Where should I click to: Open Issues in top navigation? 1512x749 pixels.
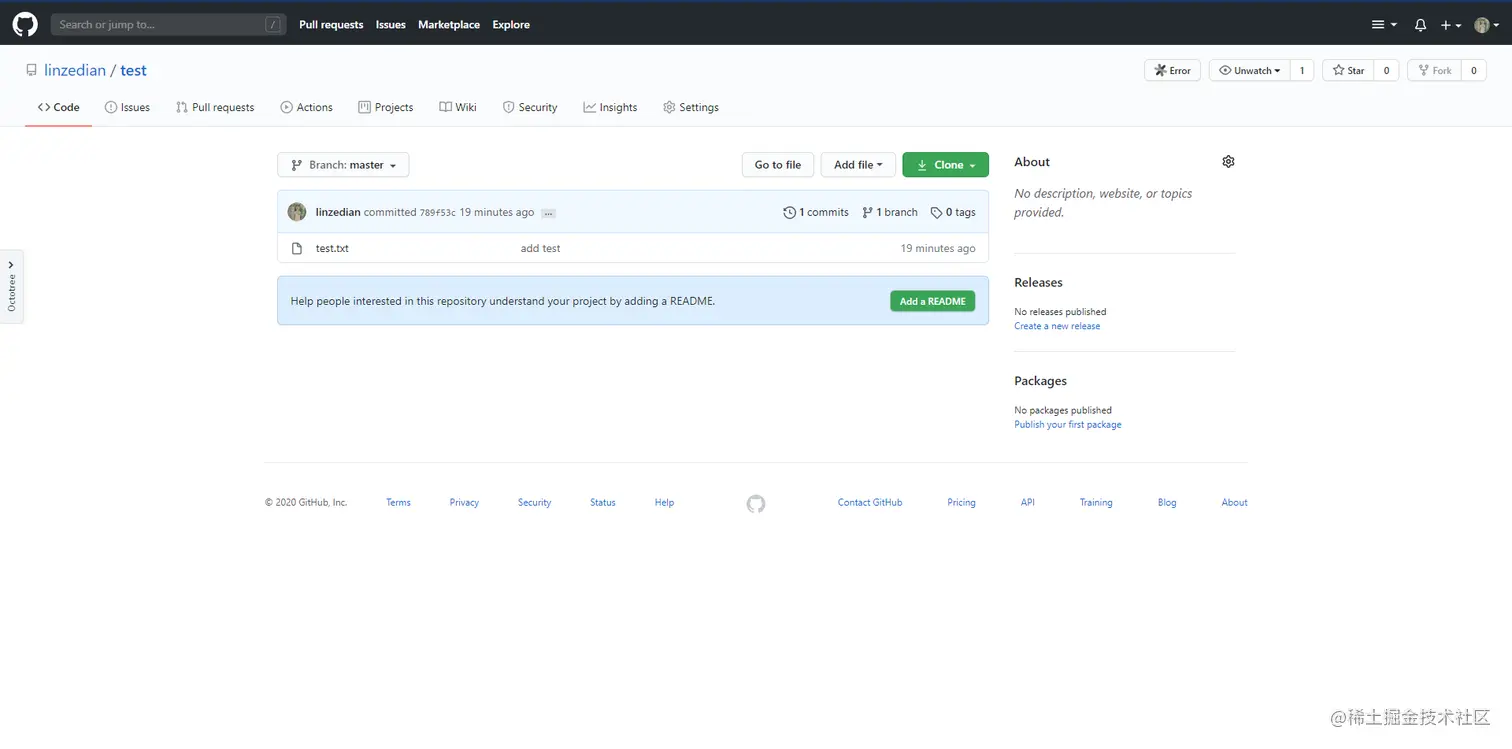pyautogui.click(x=391, y=25)
